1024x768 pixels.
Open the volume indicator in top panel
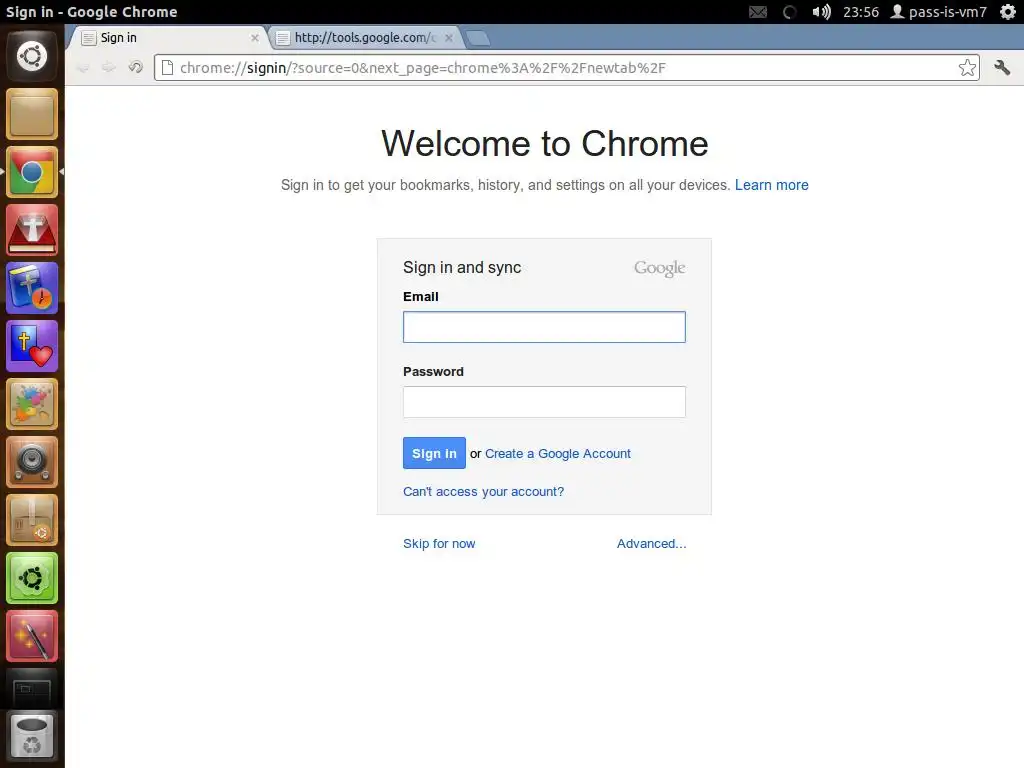821,12
